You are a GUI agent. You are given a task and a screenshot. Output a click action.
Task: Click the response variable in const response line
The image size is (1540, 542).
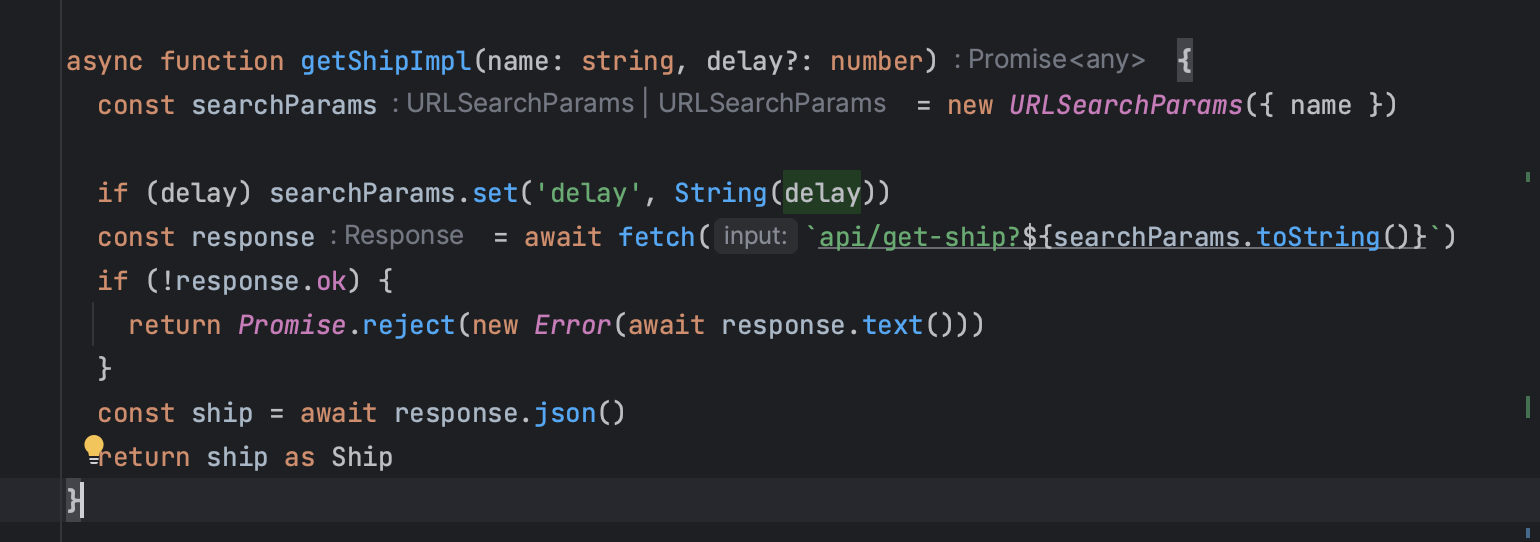(253, 237)
